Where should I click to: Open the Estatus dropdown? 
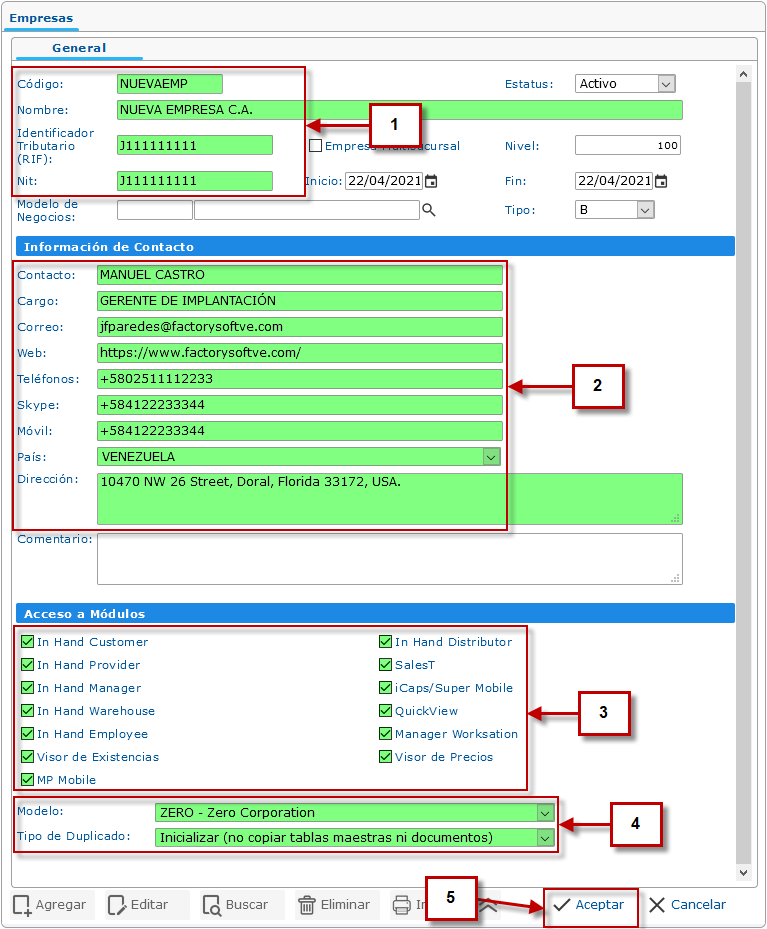[x=625, y=84]
